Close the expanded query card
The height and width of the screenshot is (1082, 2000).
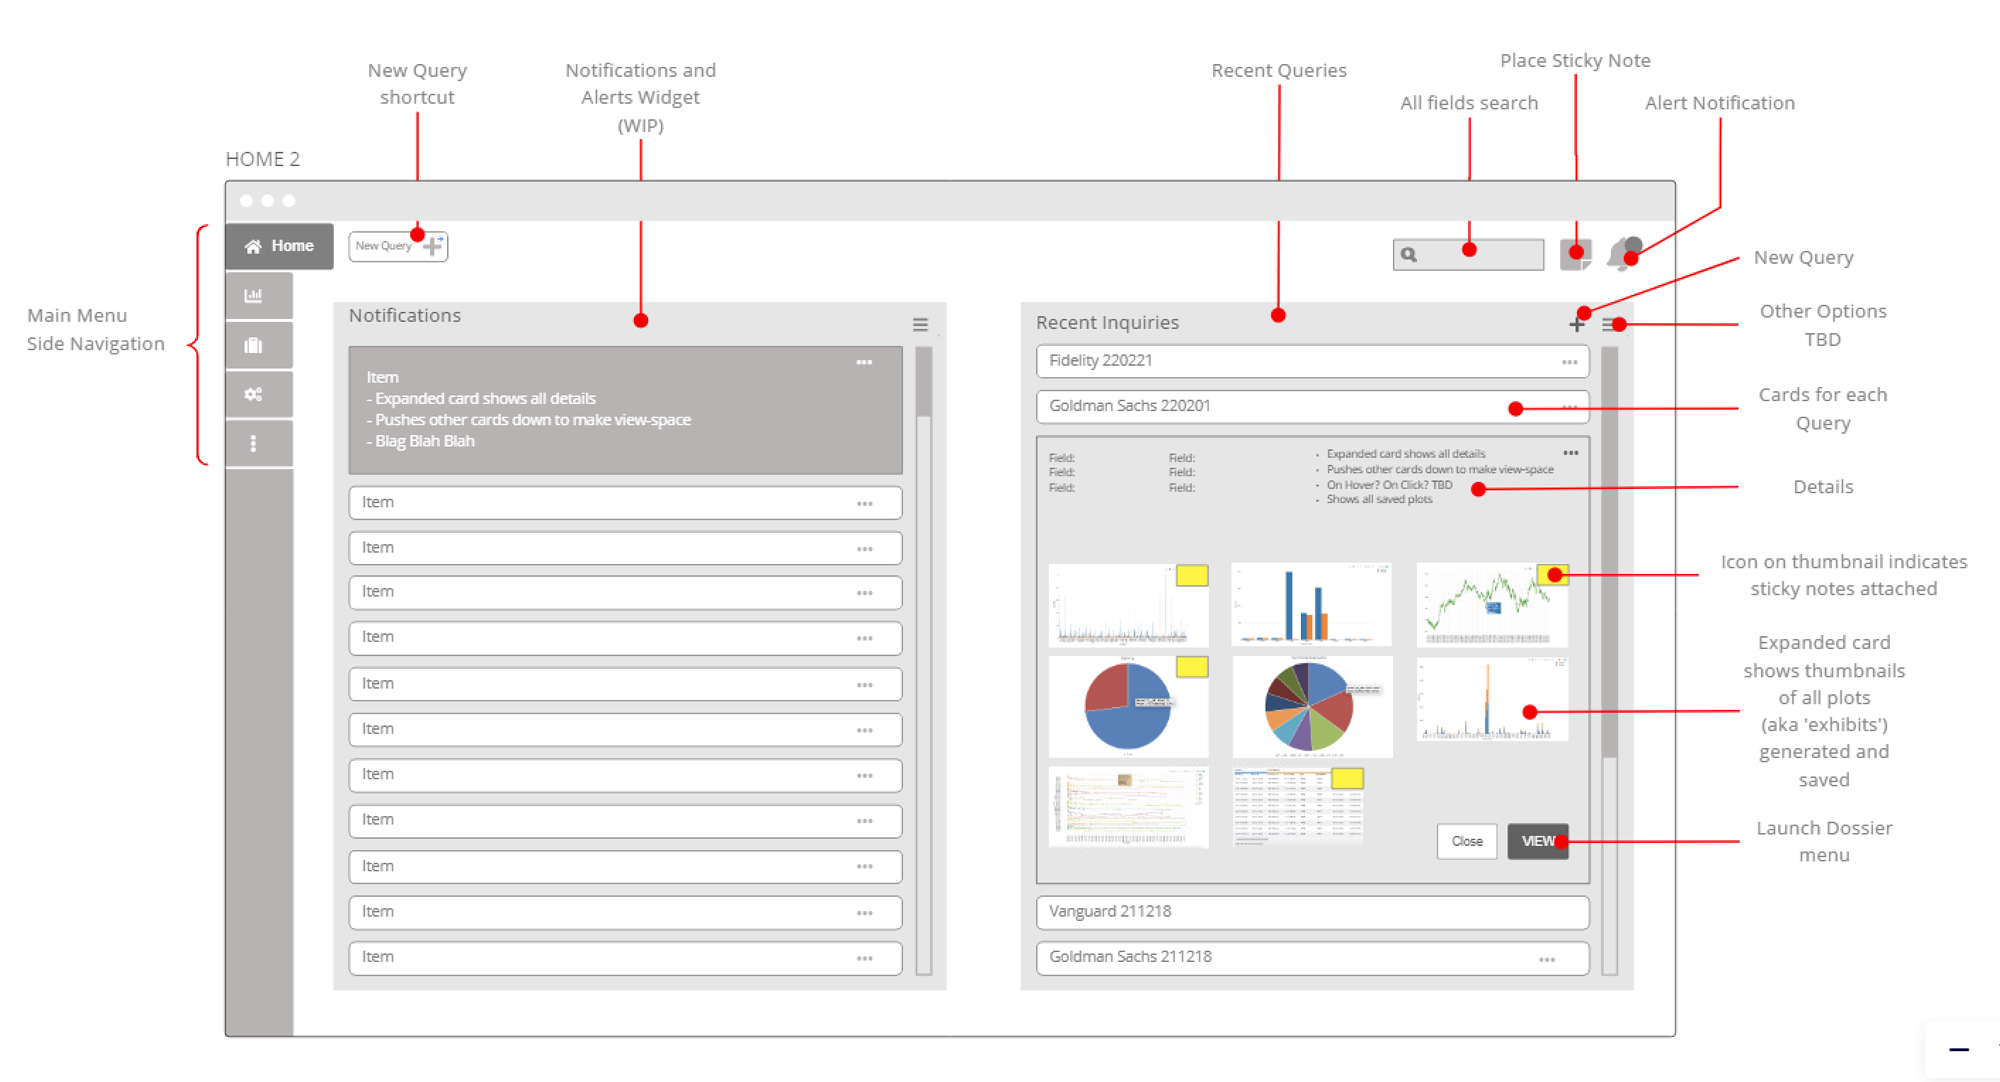point(1467,841)
